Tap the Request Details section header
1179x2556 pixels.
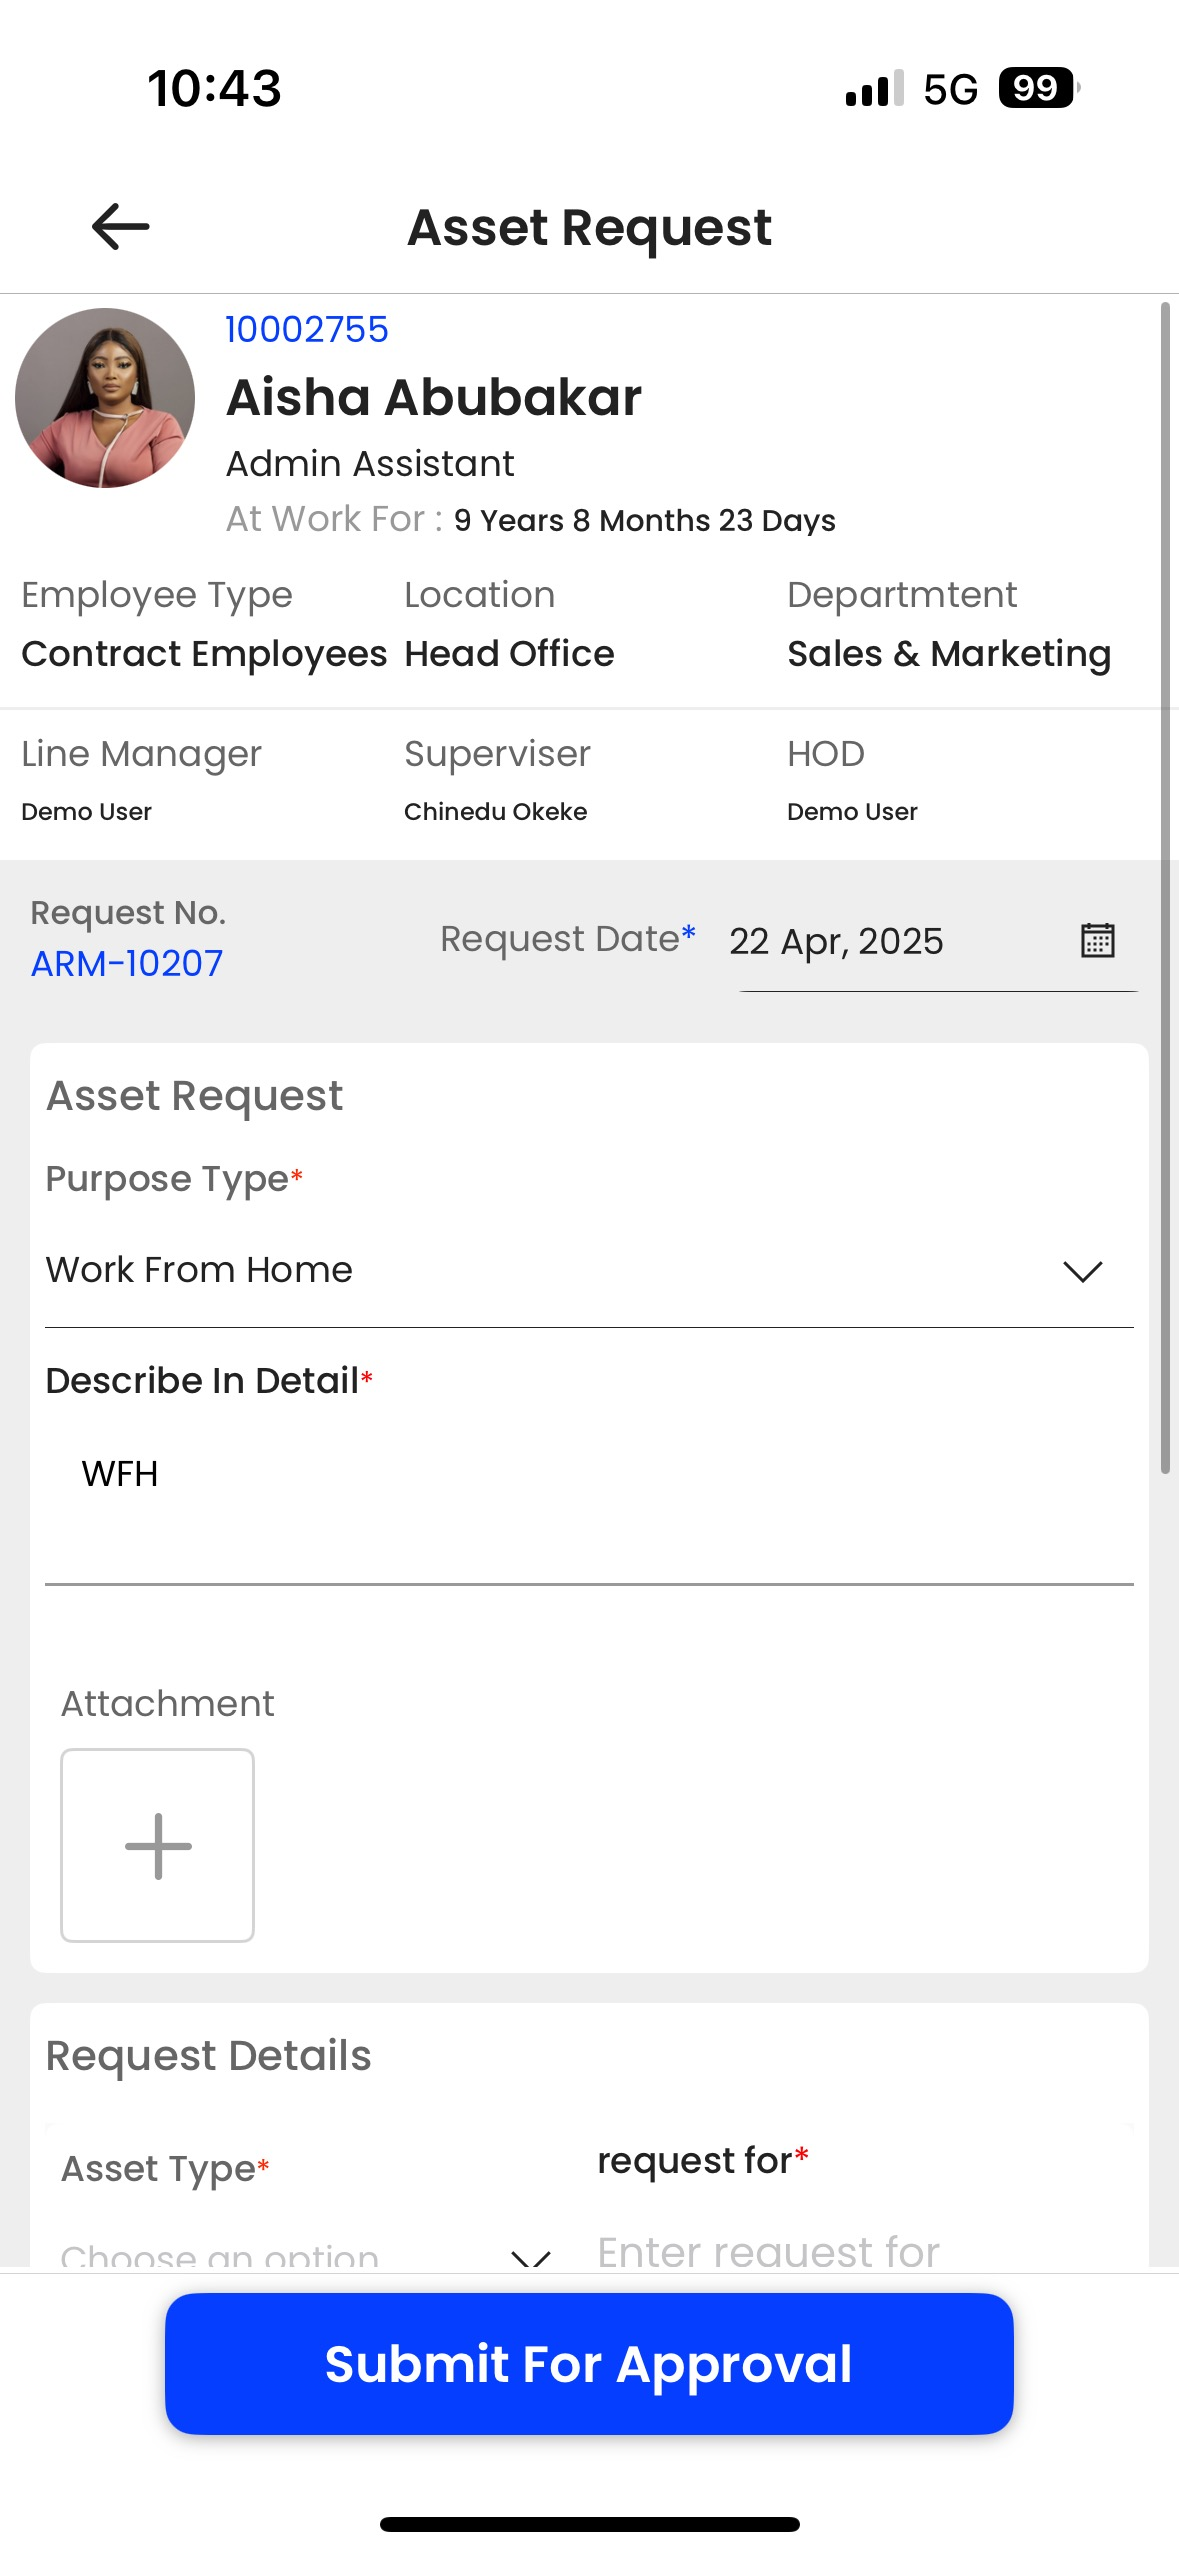point(209,2056)
